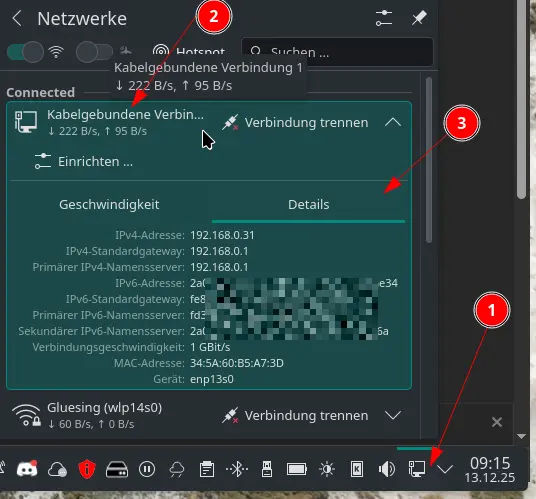The width and height of the screenshot is (536, 499).
Task: Open the battery tray icon
Action: click(x=297, y=469)
